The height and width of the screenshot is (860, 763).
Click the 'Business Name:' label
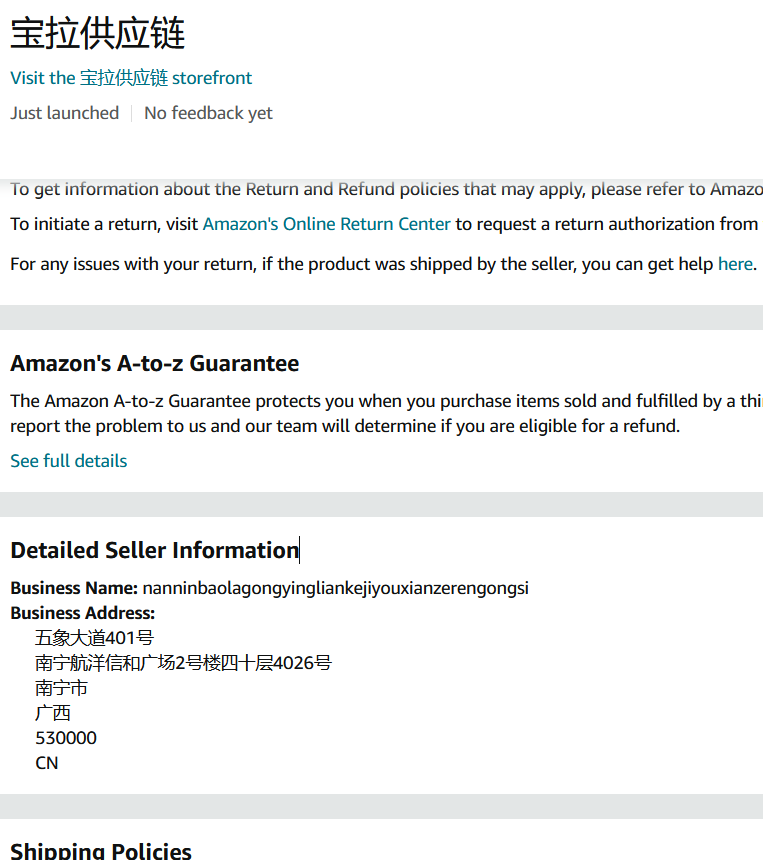click(x=74, y=588)
